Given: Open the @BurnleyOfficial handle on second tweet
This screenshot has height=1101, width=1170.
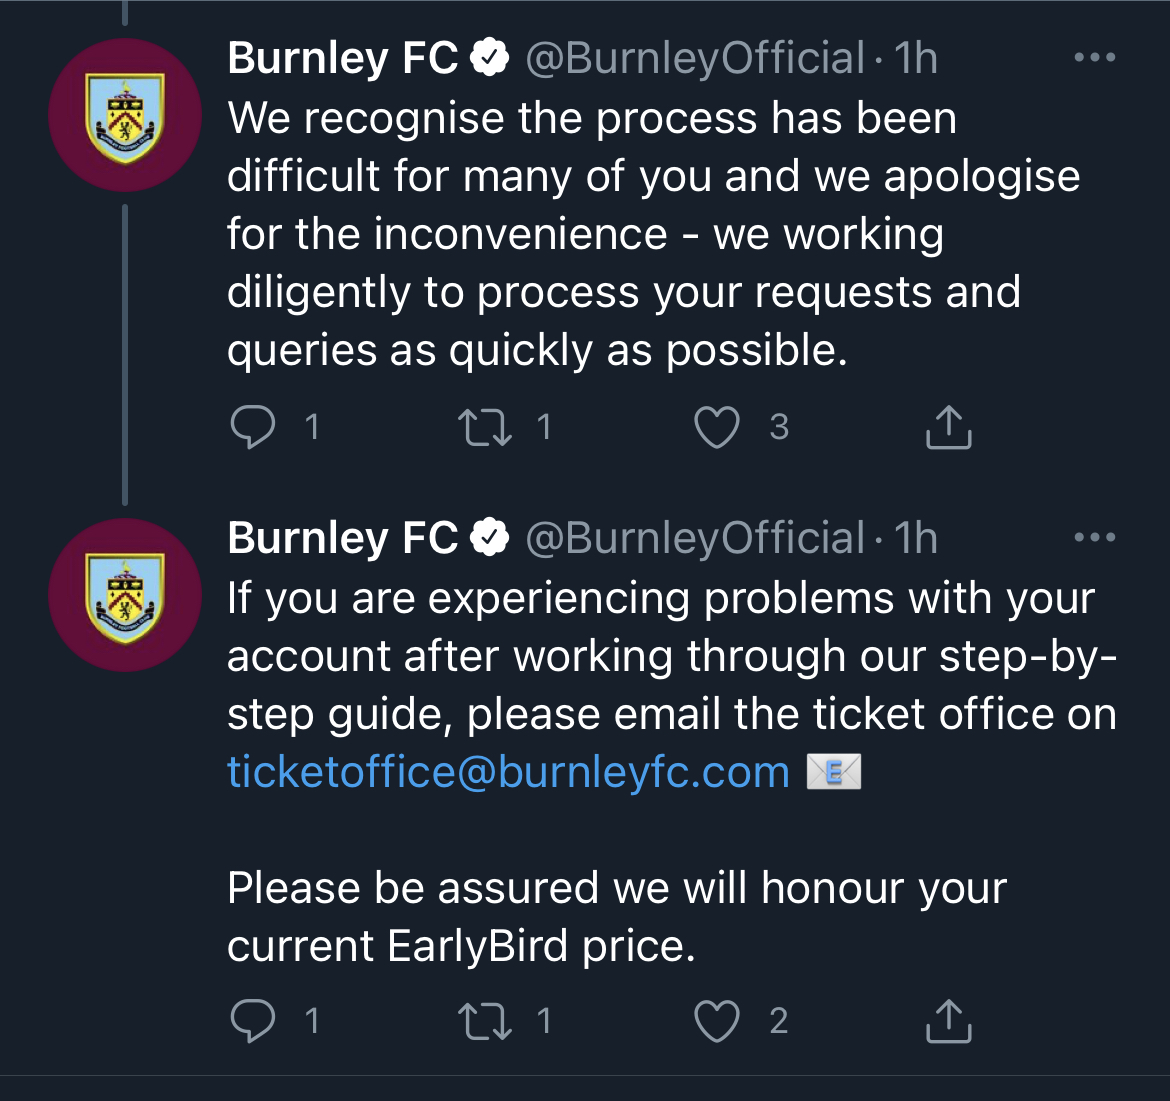Looking at the screenshot, I should click(x=694, y=538).
